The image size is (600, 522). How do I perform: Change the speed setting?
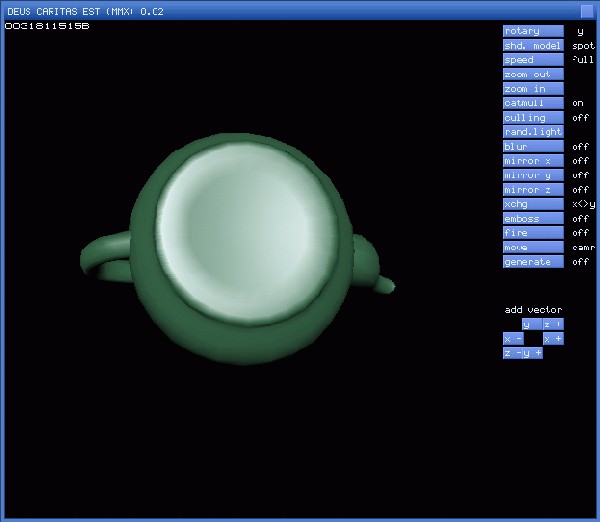(x=533, y=60)
